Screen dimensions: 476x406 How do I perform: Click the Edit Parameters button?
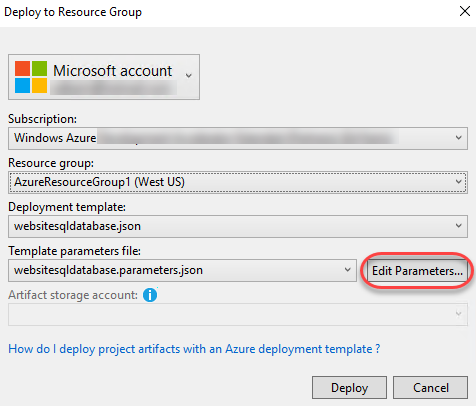coord(417,271)
